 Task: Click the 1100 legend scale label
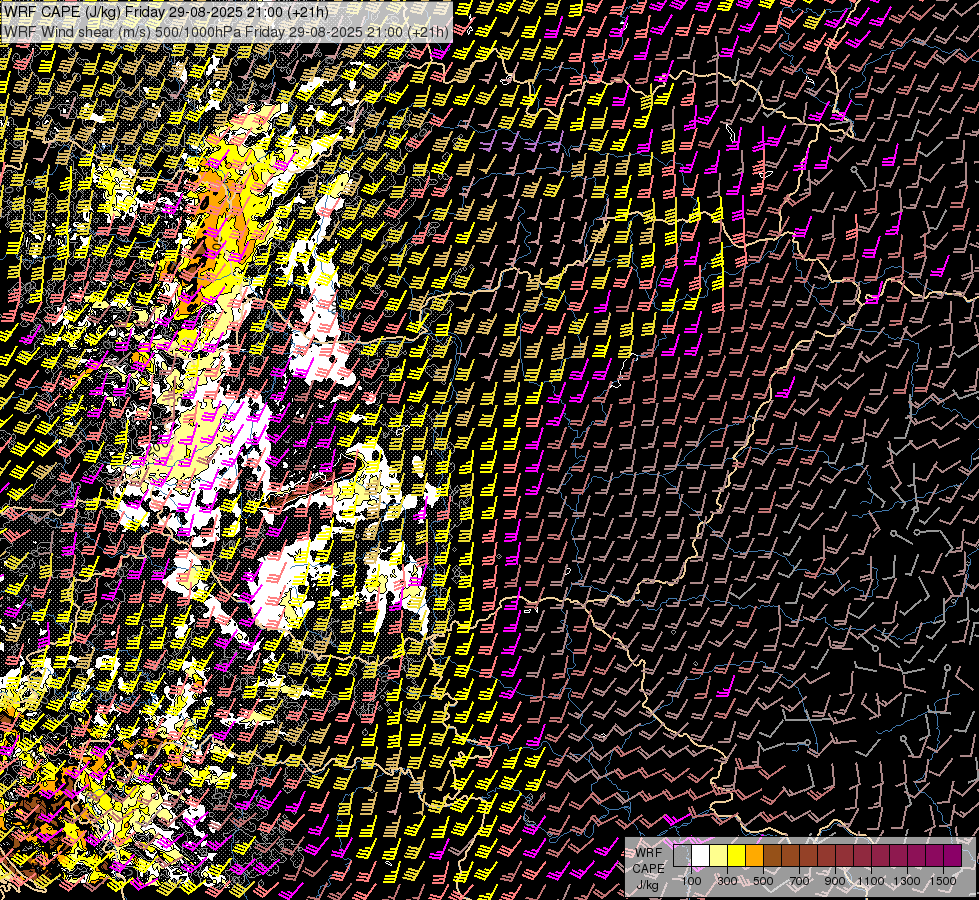click(870, 881)
